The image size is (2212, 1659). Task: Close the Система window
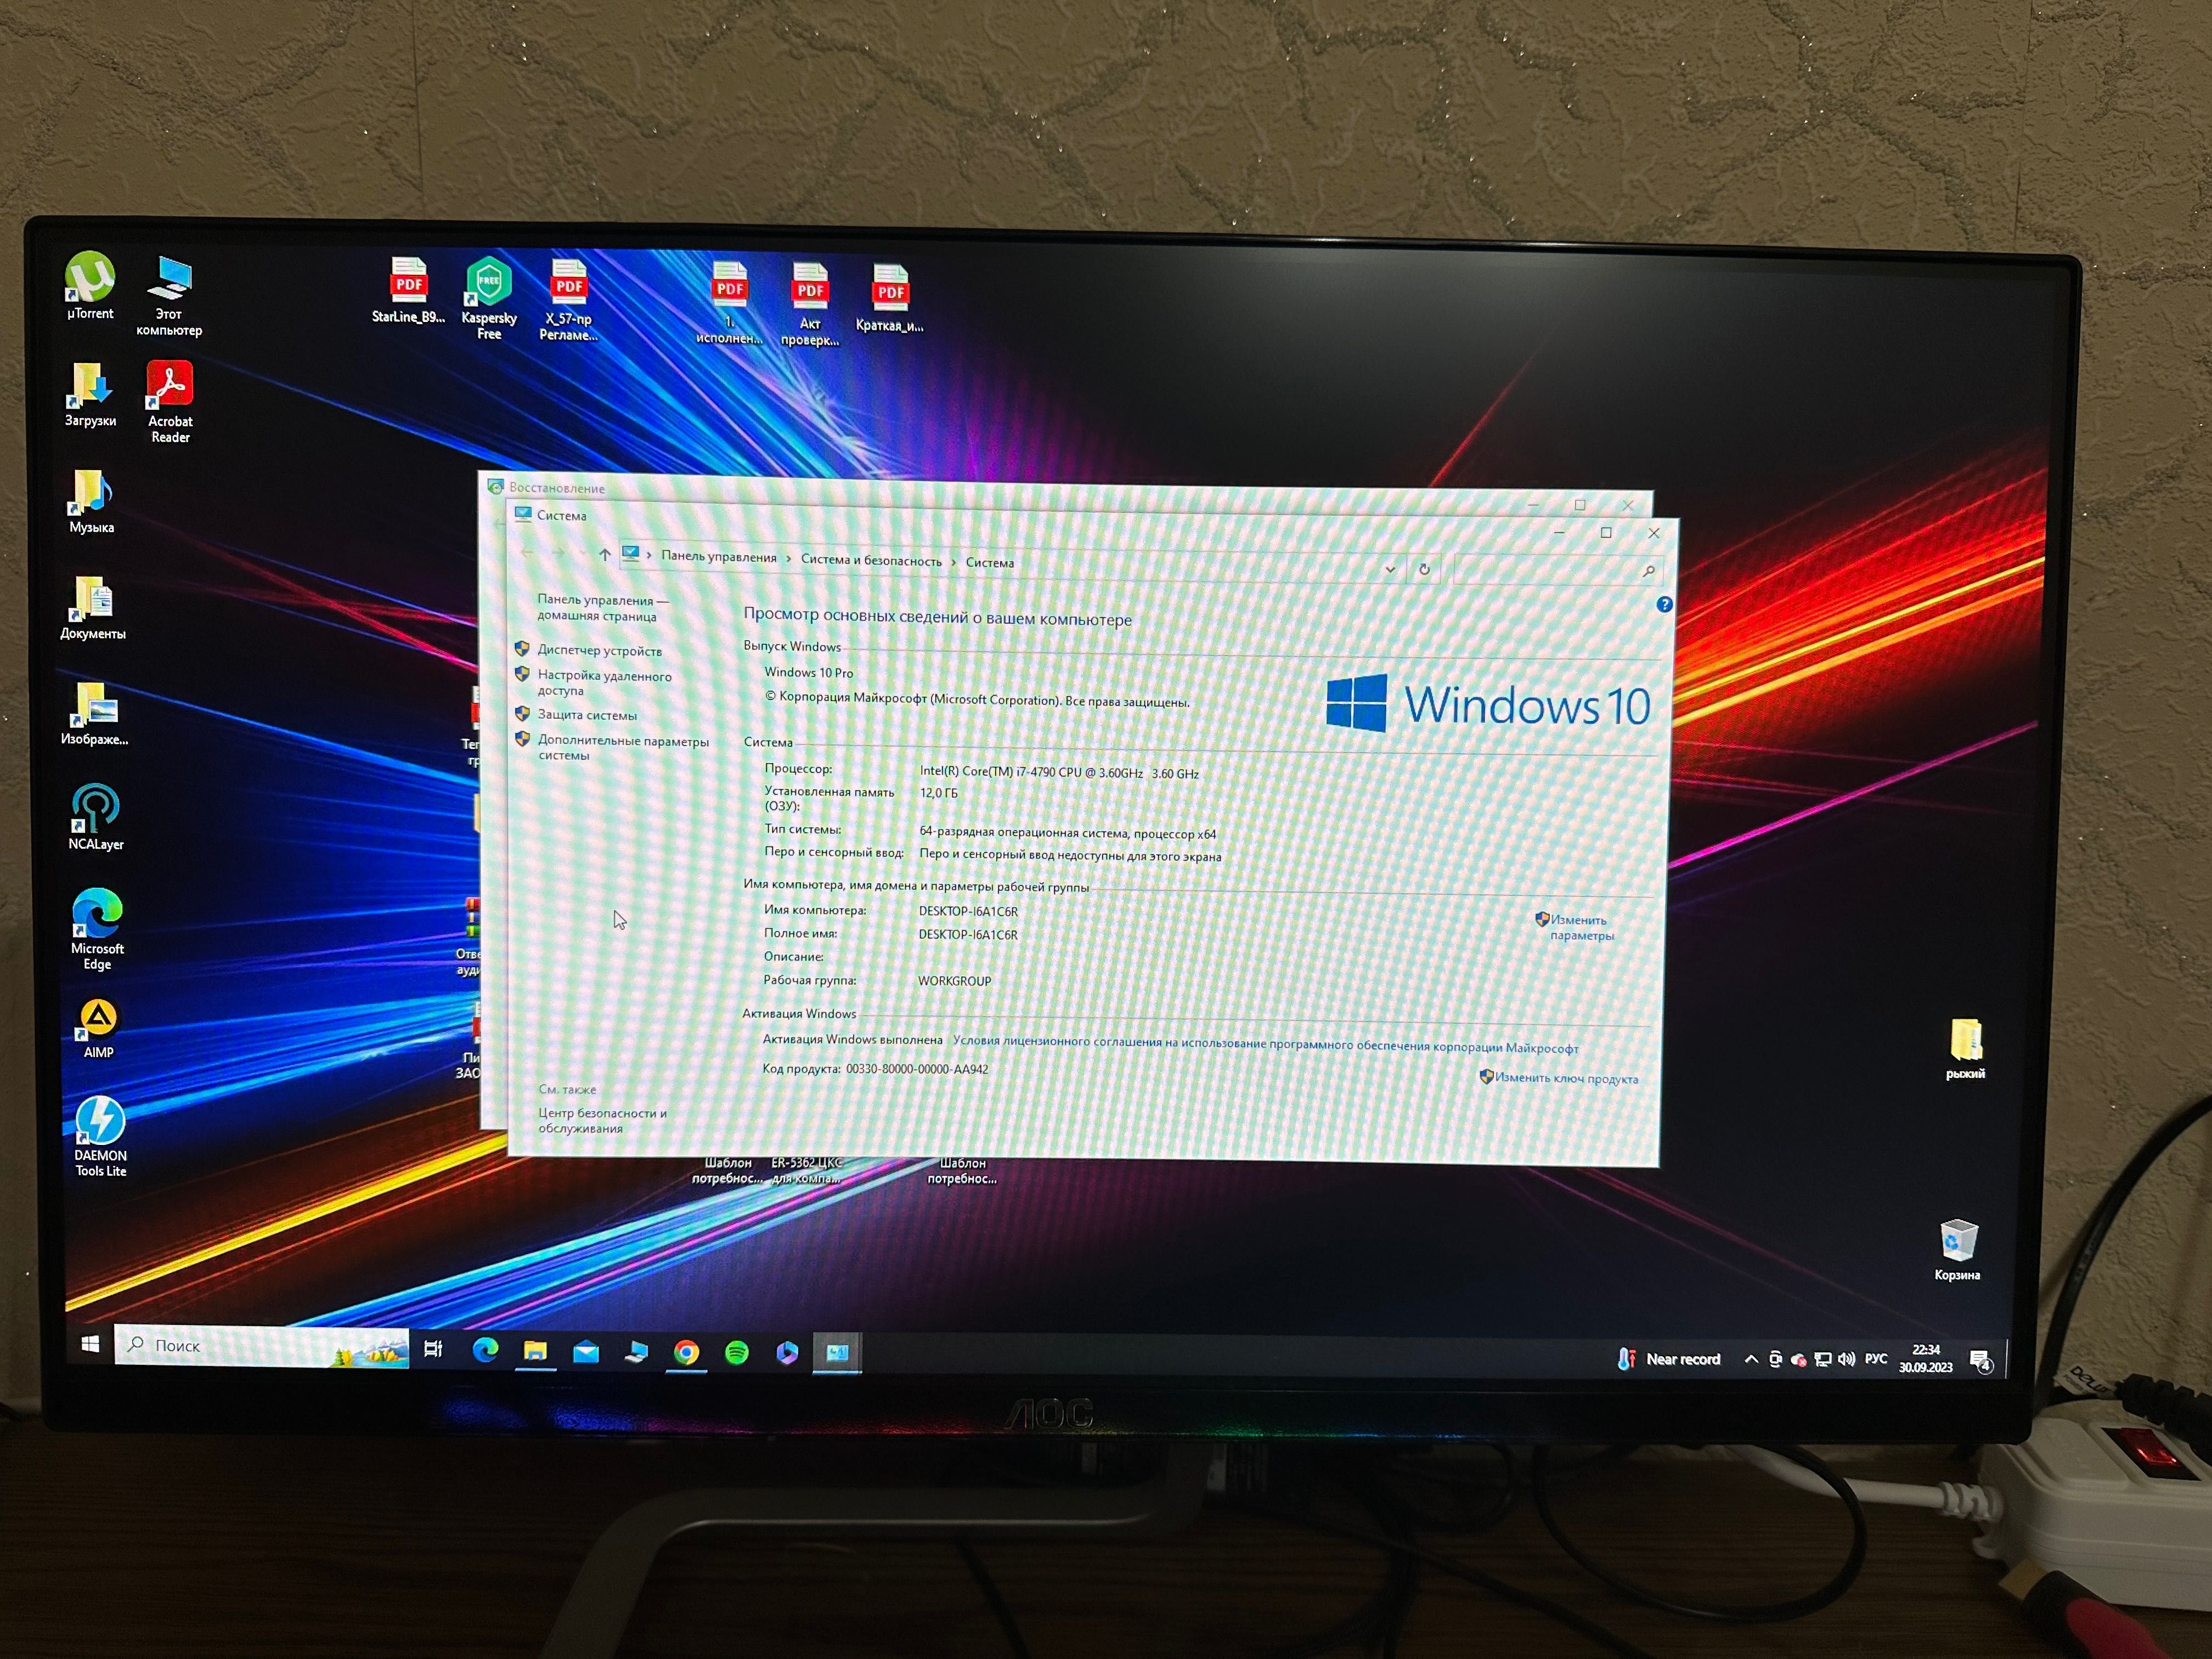click(1653, 534)
